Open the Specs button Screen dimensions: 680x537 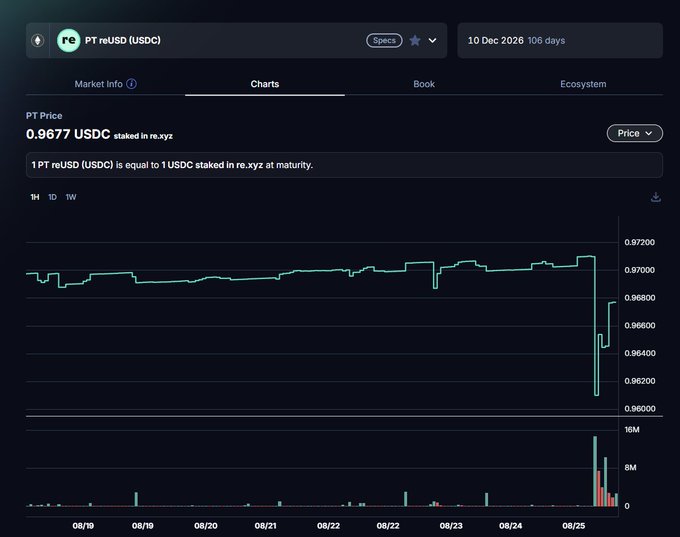coord(384,40)
